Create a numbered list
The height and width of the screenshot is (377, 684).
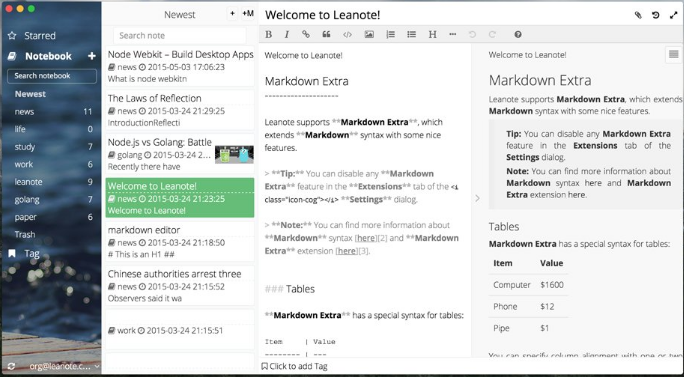(x=390, y=34)
